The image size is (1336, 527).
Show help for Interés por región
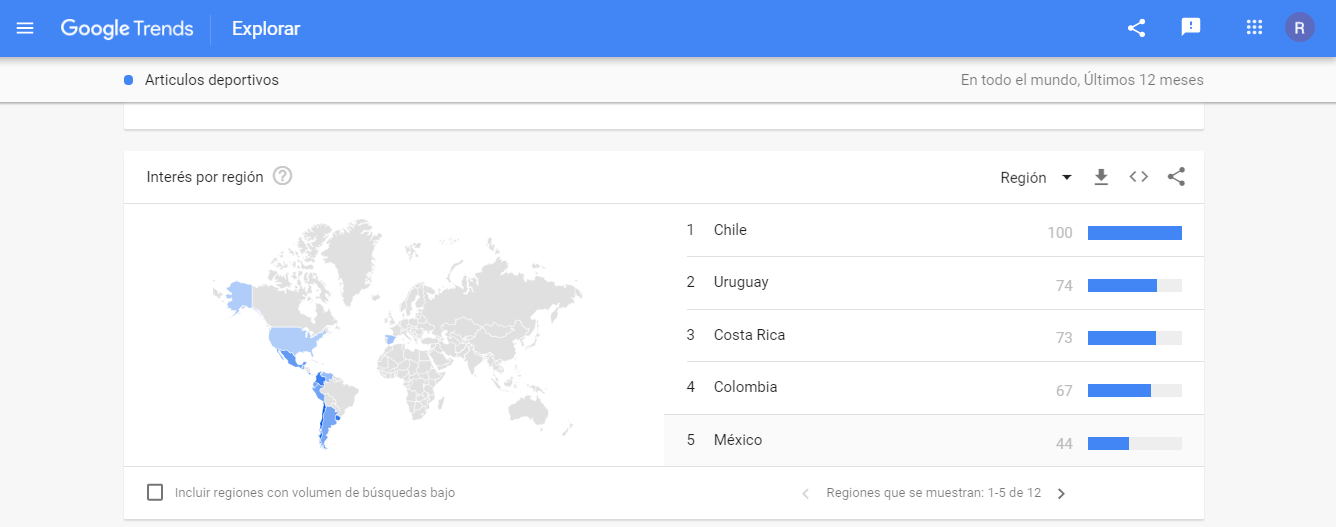(x=282, y=176)
